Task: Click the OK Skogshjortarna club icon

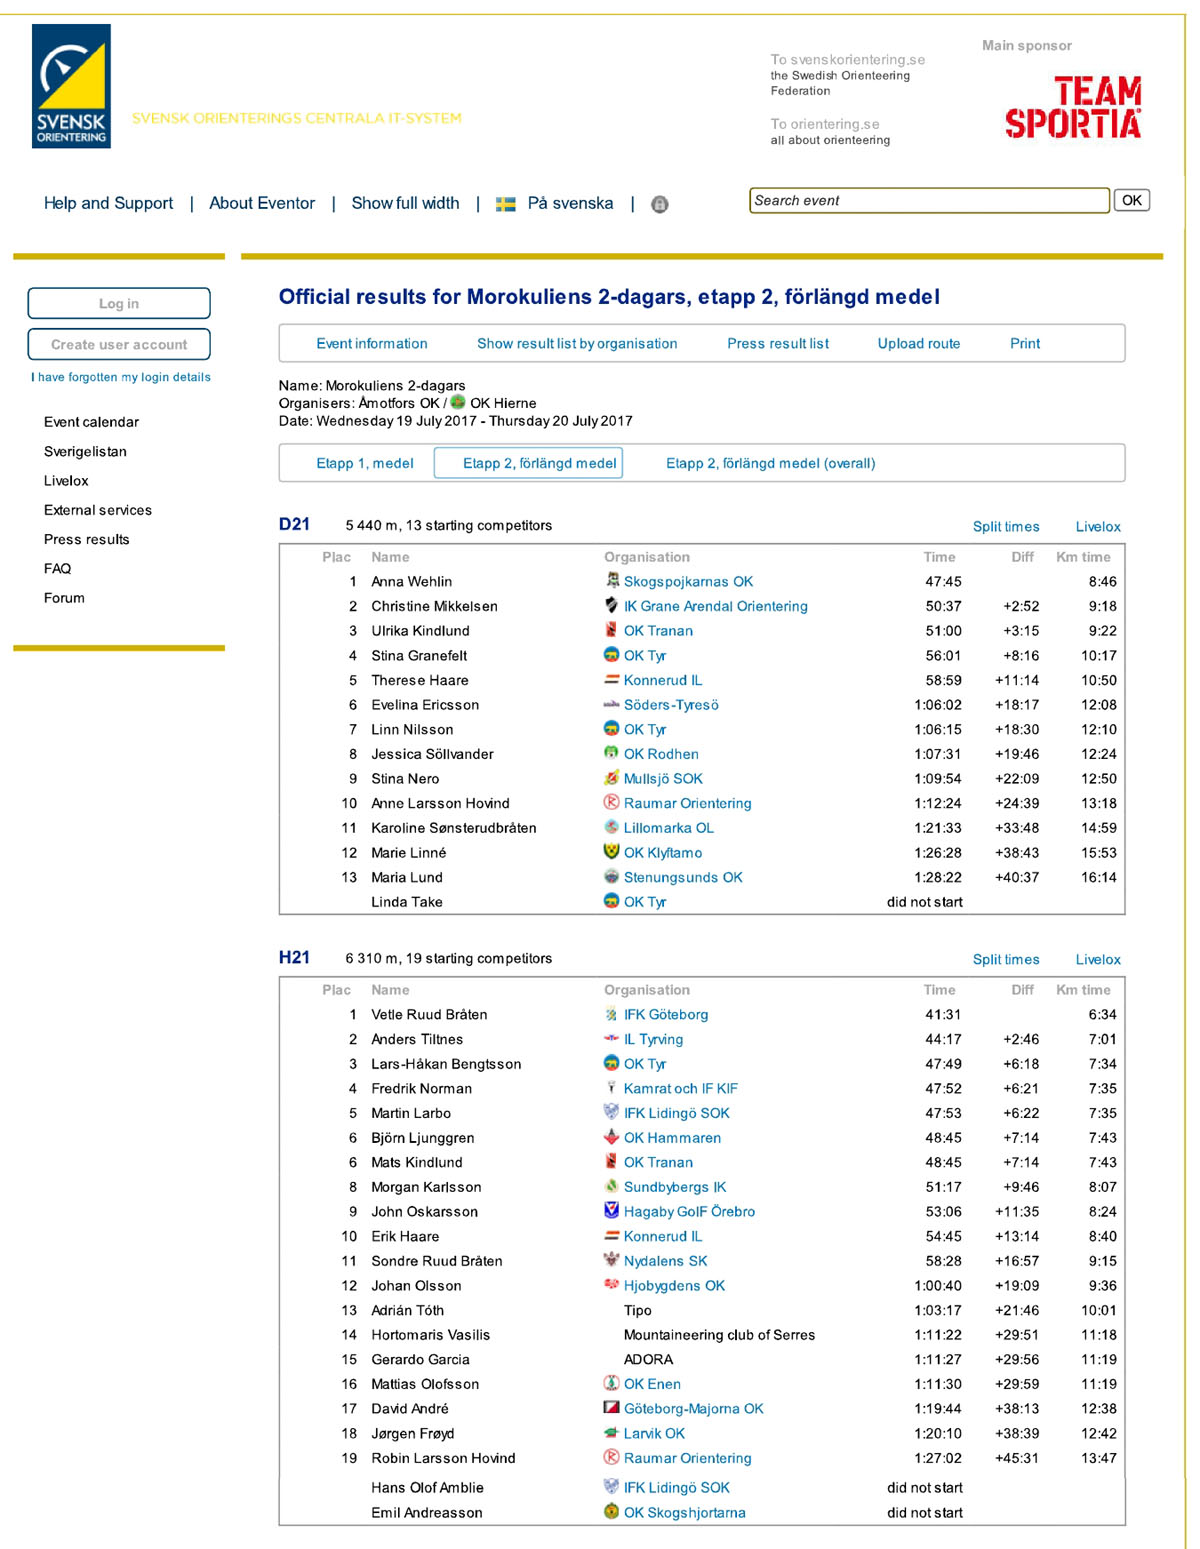Action: pyautogui.click(x=612, y=1512)
